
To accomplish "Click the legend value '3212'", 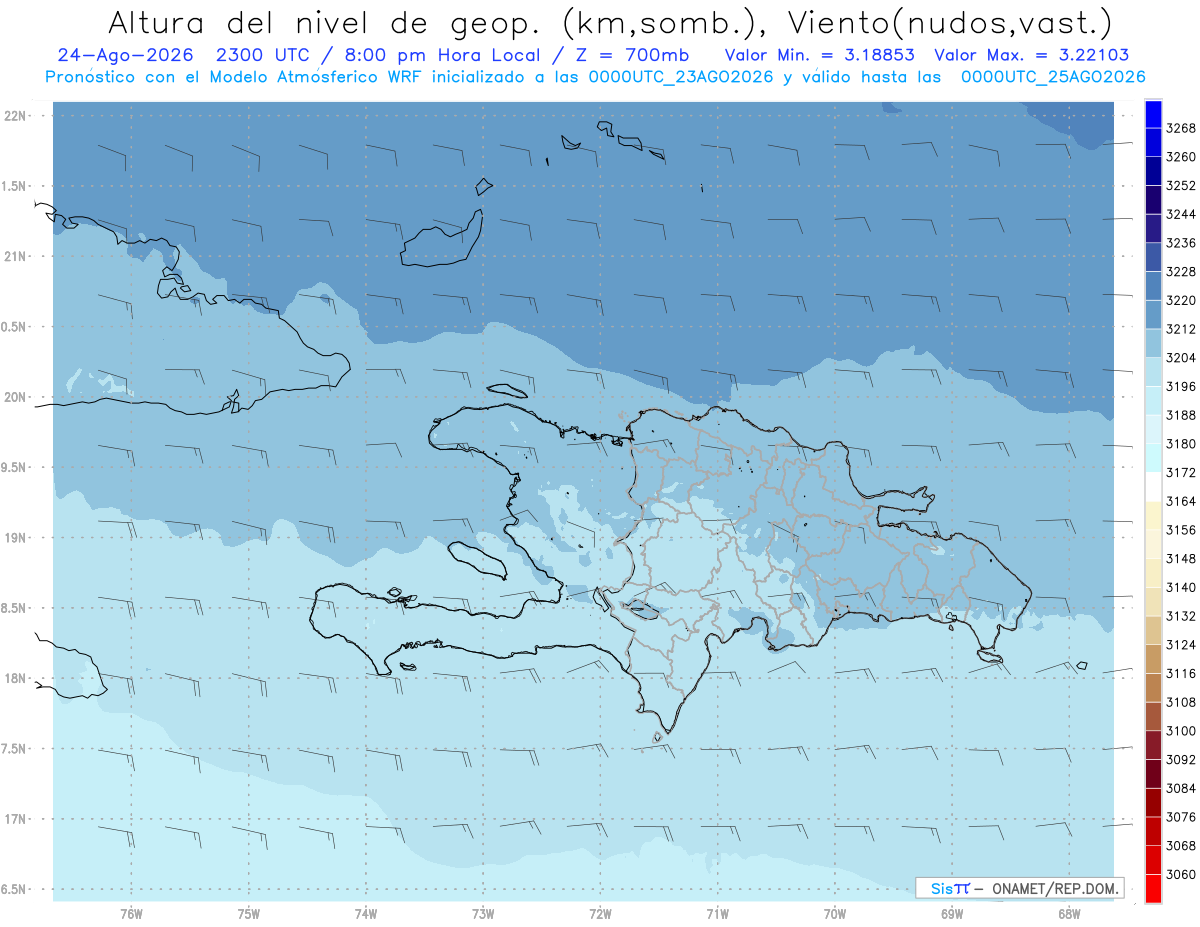I will click(1181, 328).
